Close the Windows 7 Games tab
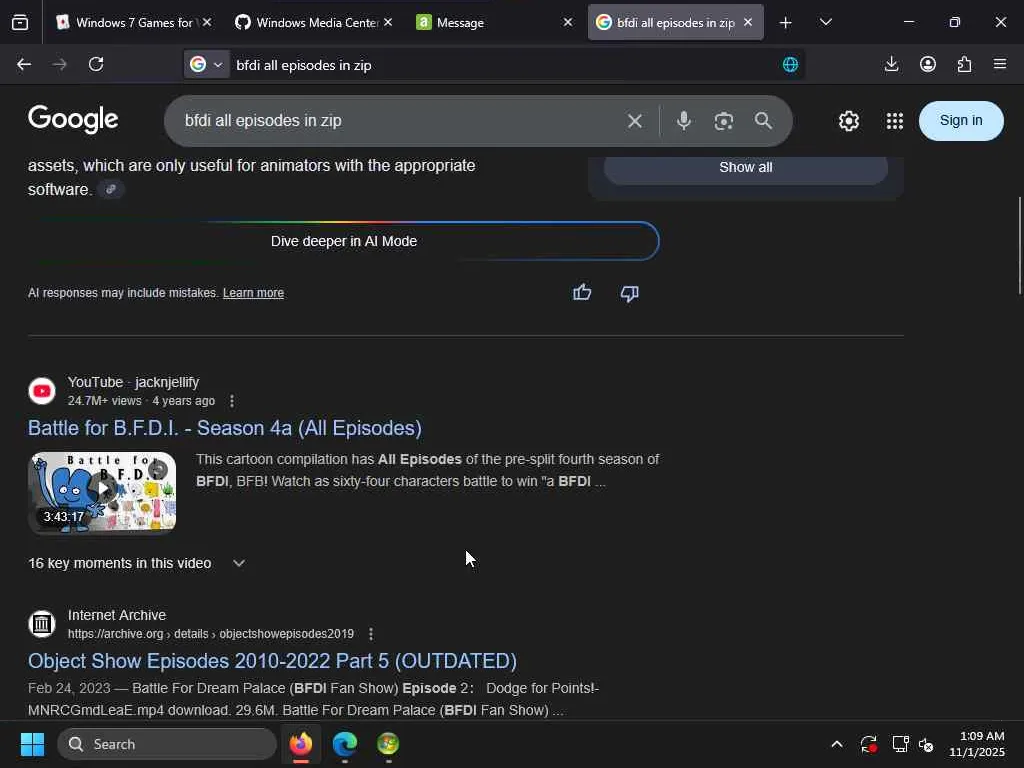1024x768 pixels. (x=207, y=22)
